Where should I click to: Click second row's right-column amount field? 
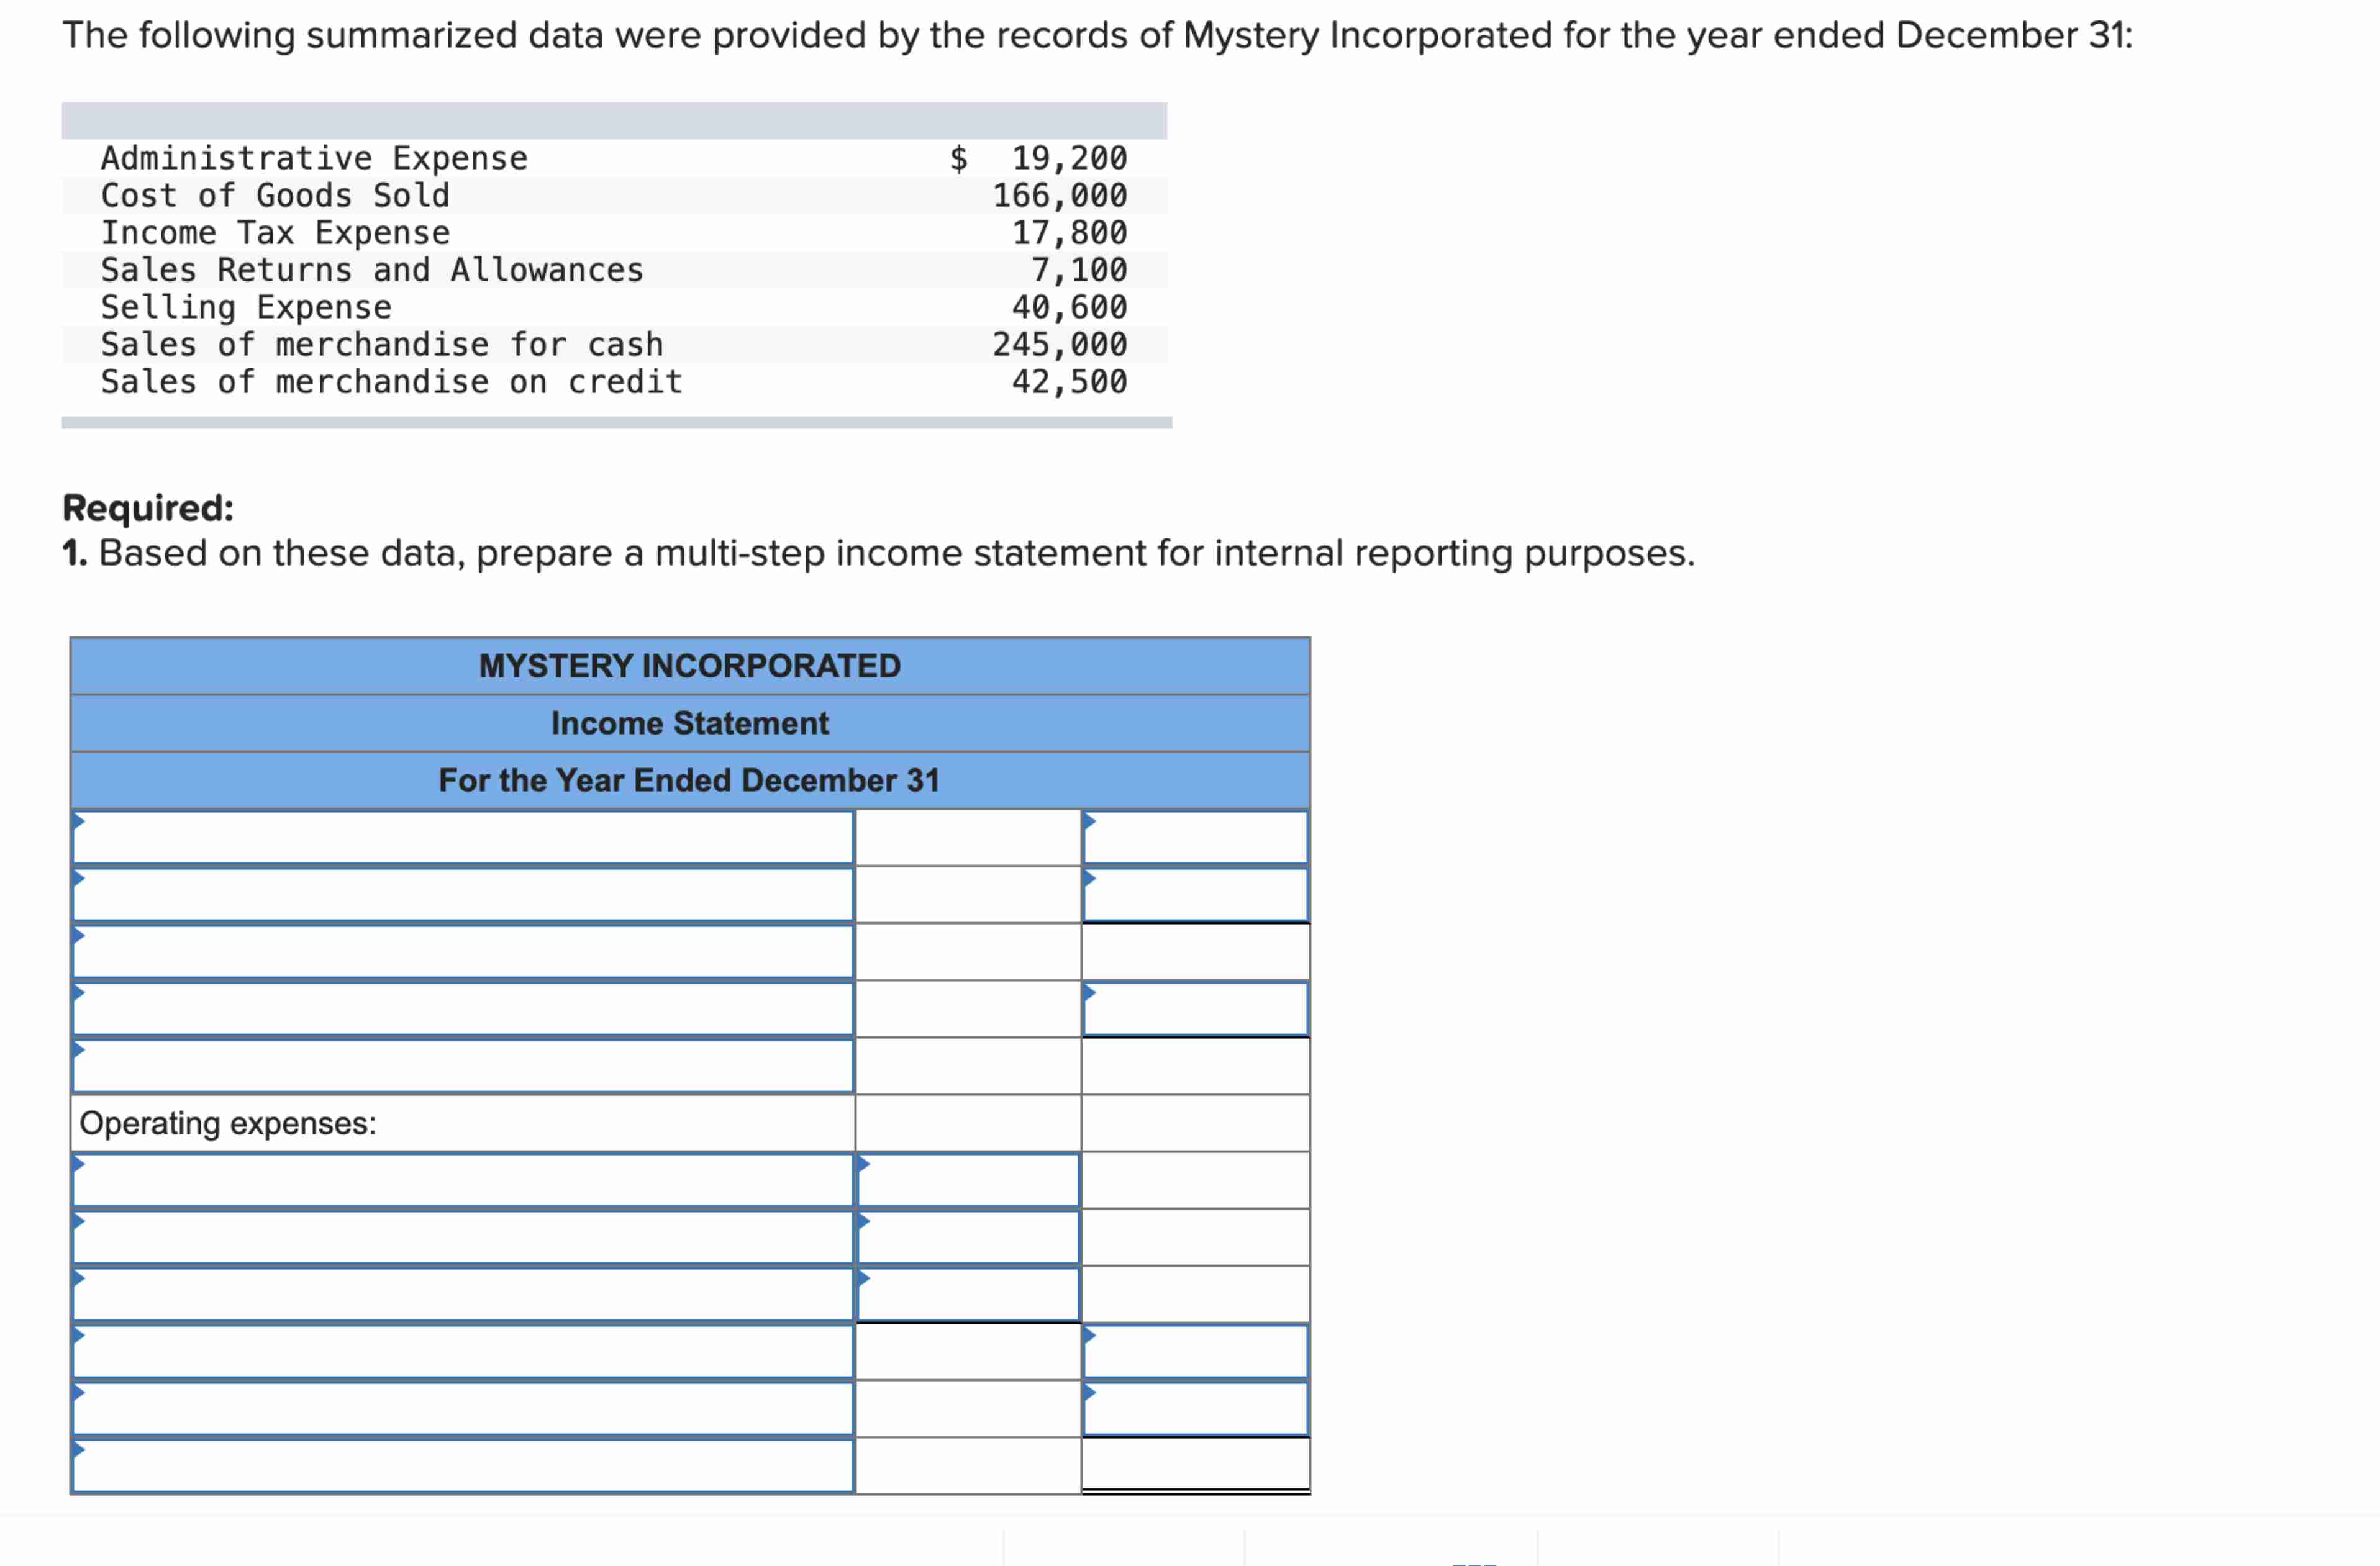click(1195, 895)
